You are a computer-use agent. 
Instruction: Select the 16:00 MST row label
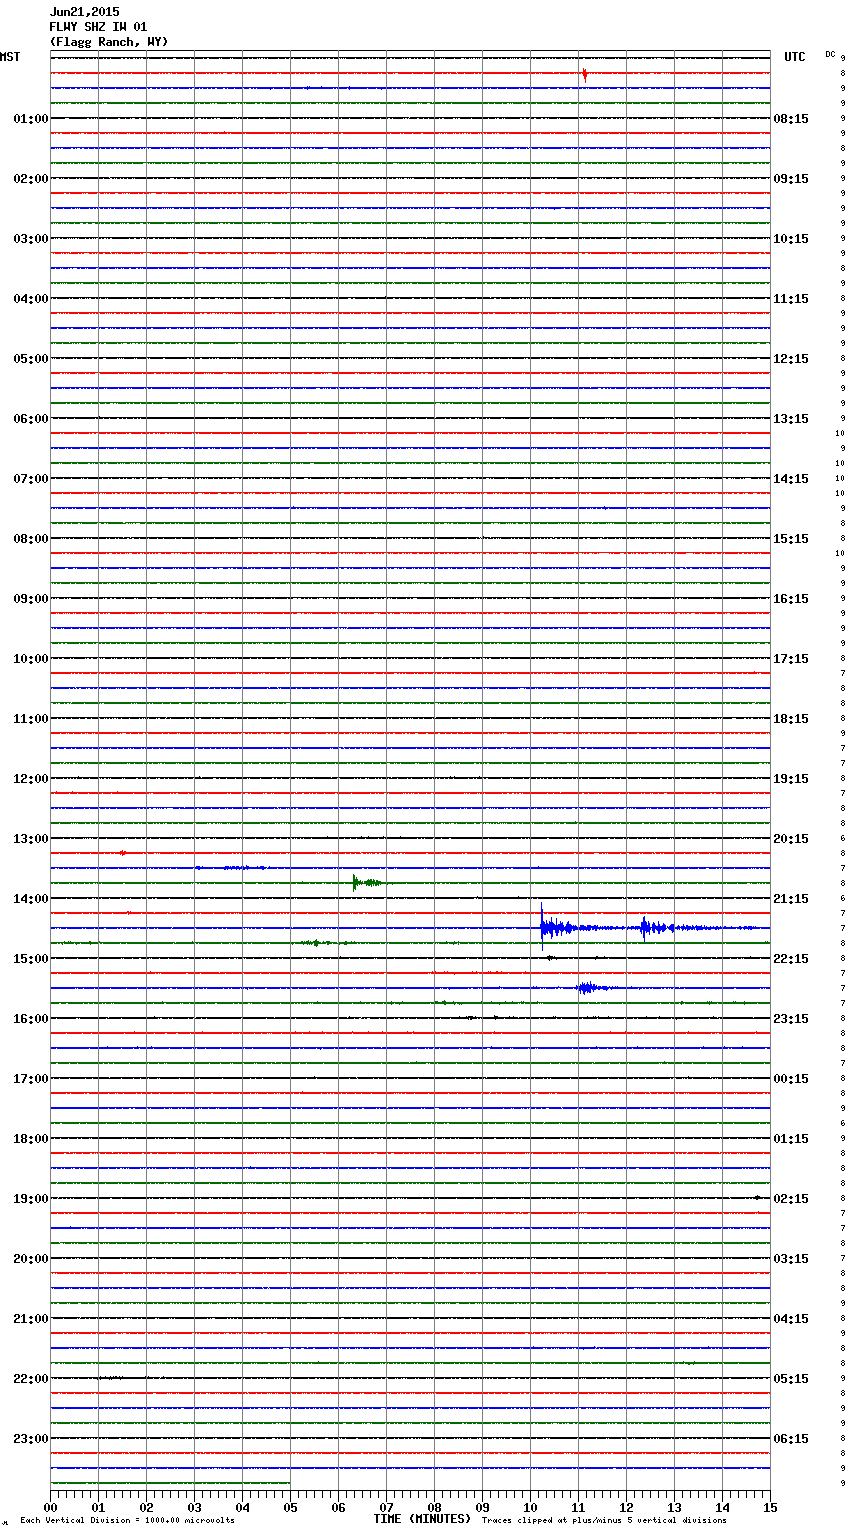click(31, 1019)
